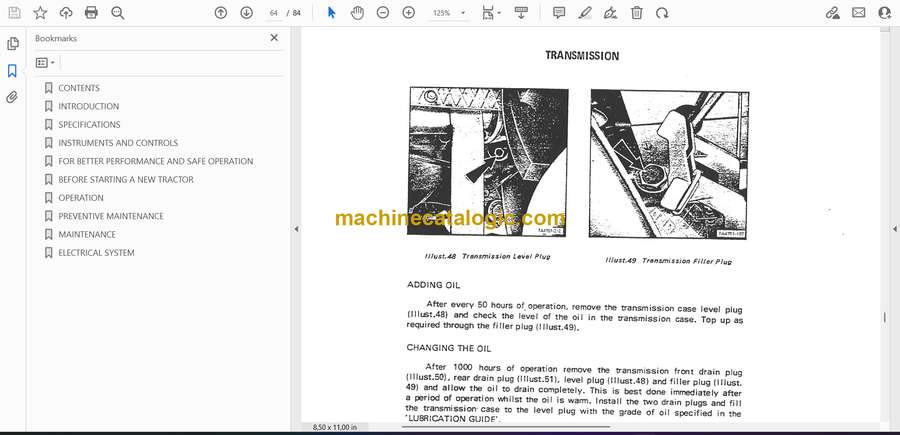The height and width of the screenshot is (435, 900).
Task: Add a comment note
Action: click(x=559, y=13)
